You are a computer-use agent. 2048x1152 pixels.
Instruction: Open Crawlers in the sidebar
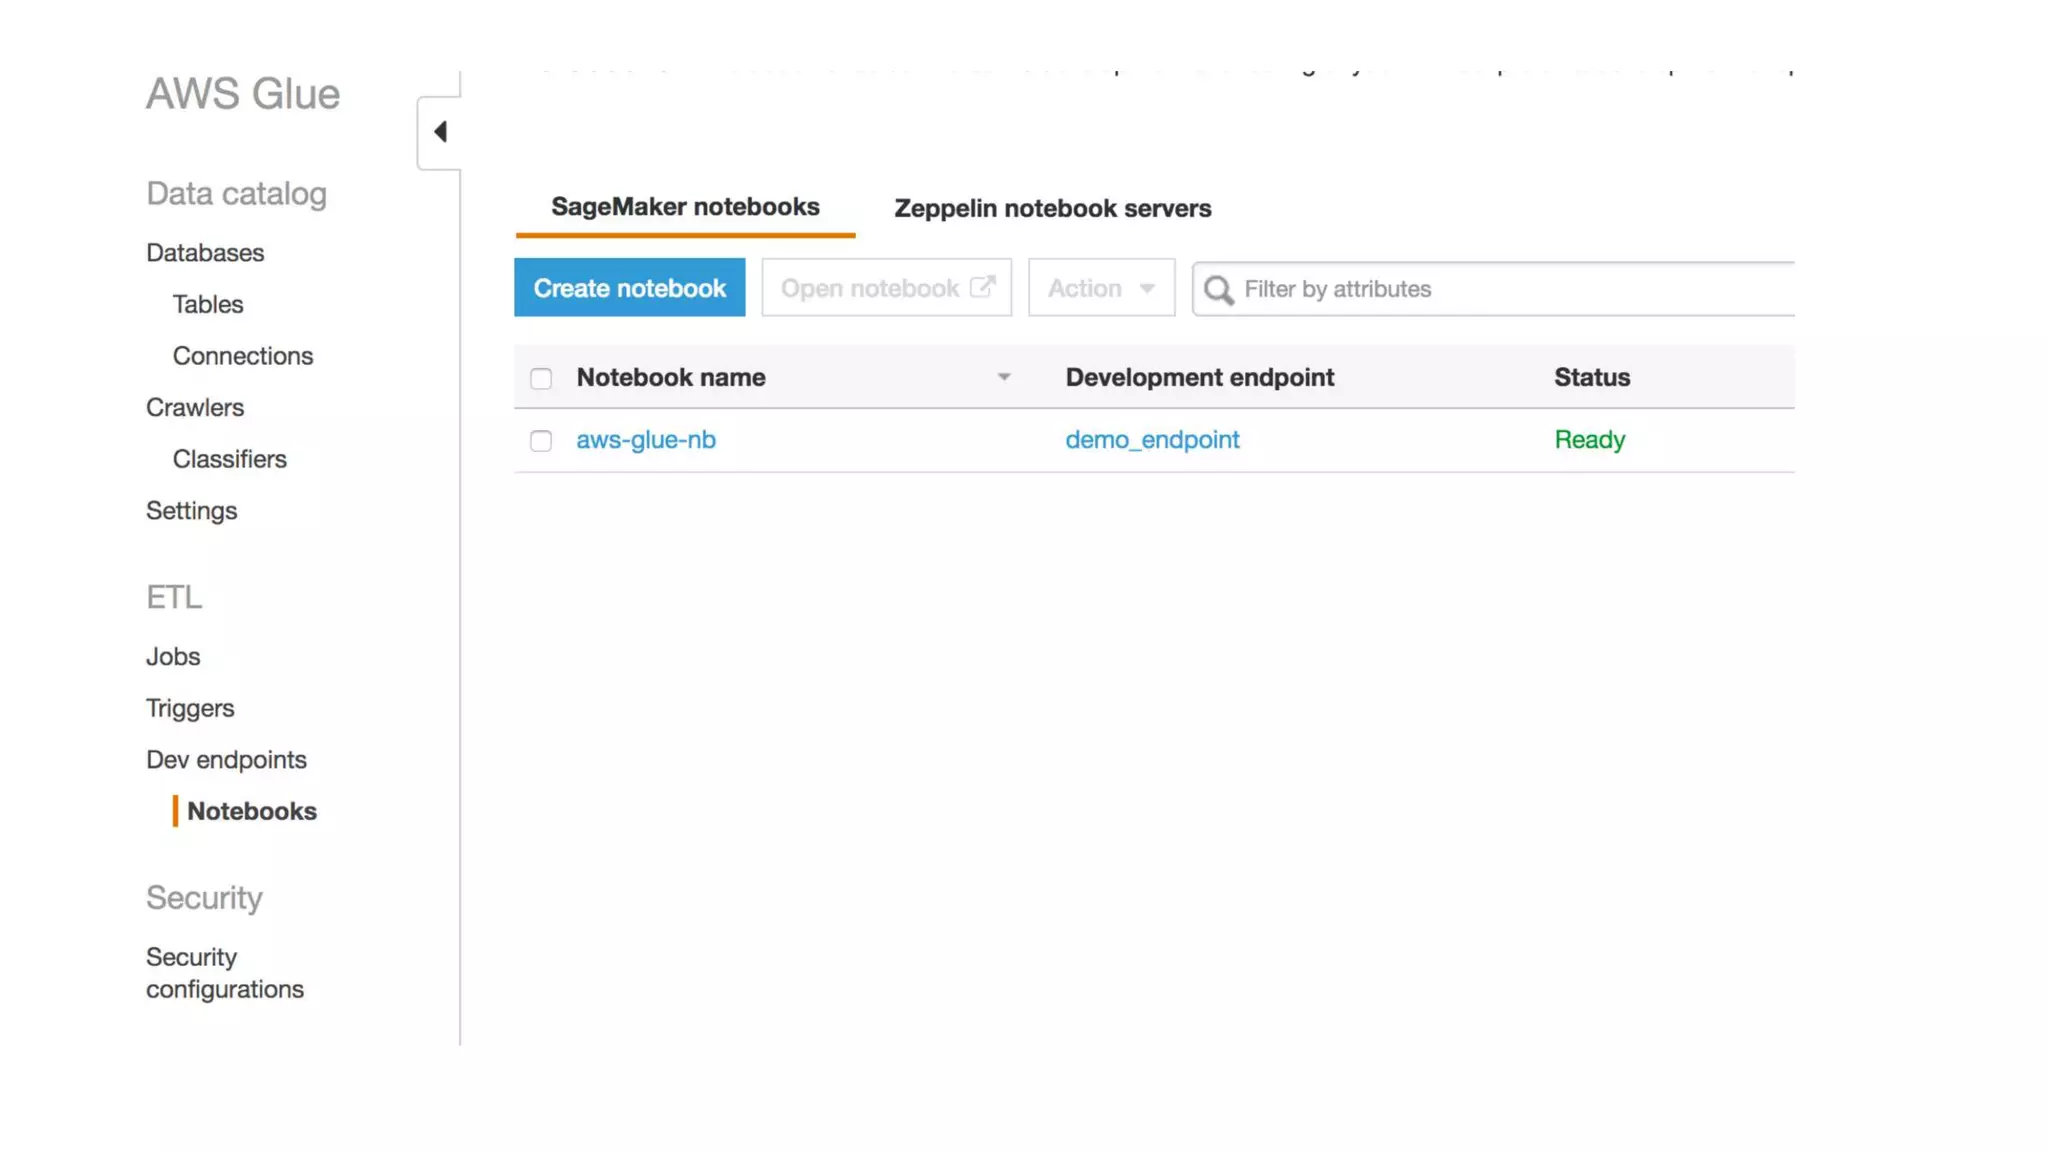(195, 408)
